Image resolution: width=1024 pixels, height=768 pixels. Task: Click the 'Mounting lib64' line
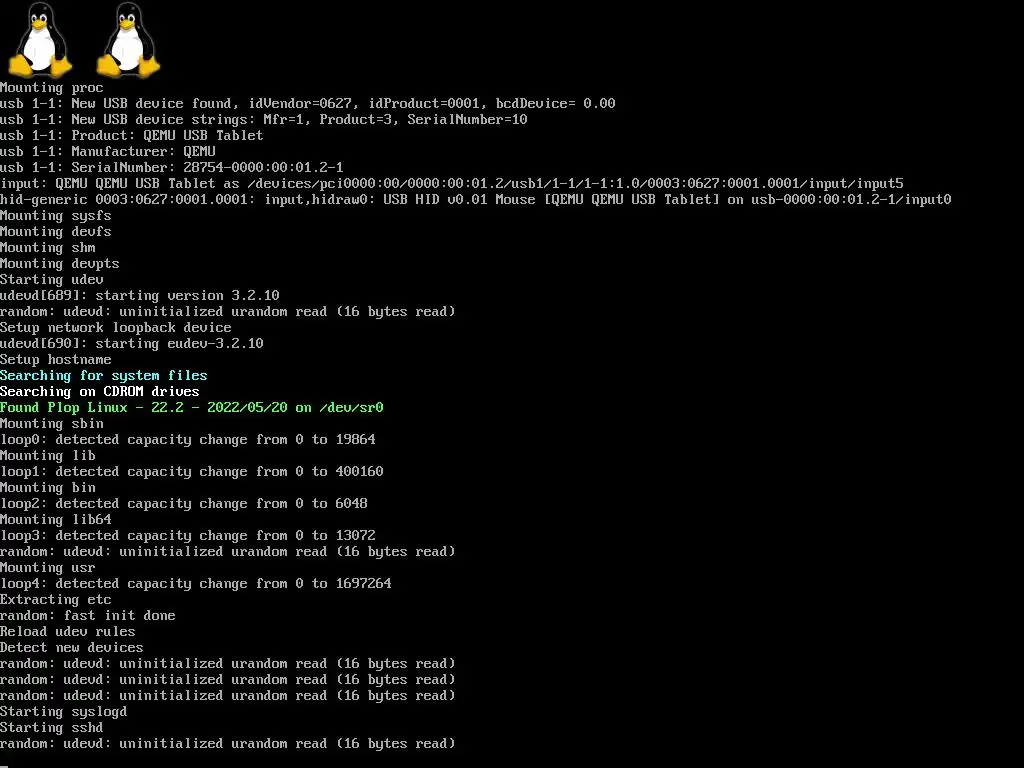(x=56, y=519)
